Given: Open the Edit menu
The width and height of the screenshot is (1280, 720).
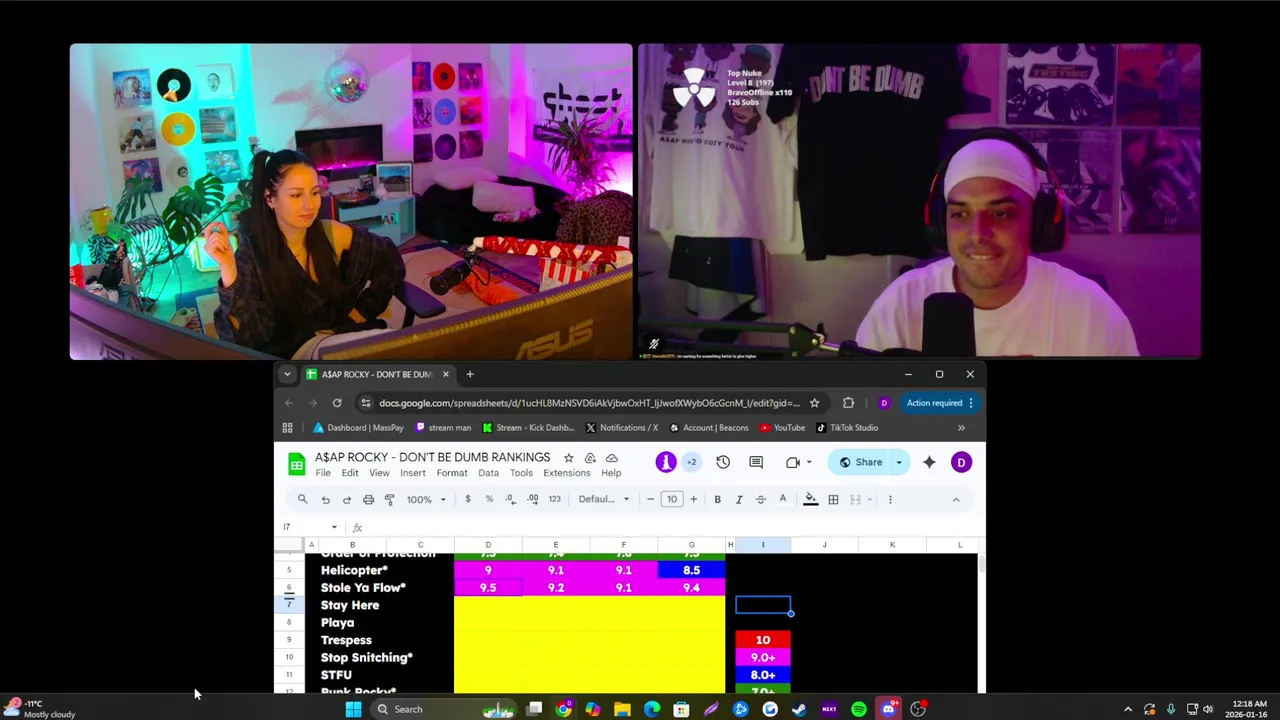Looking at the screenshot, I should [x=350, y=473].
